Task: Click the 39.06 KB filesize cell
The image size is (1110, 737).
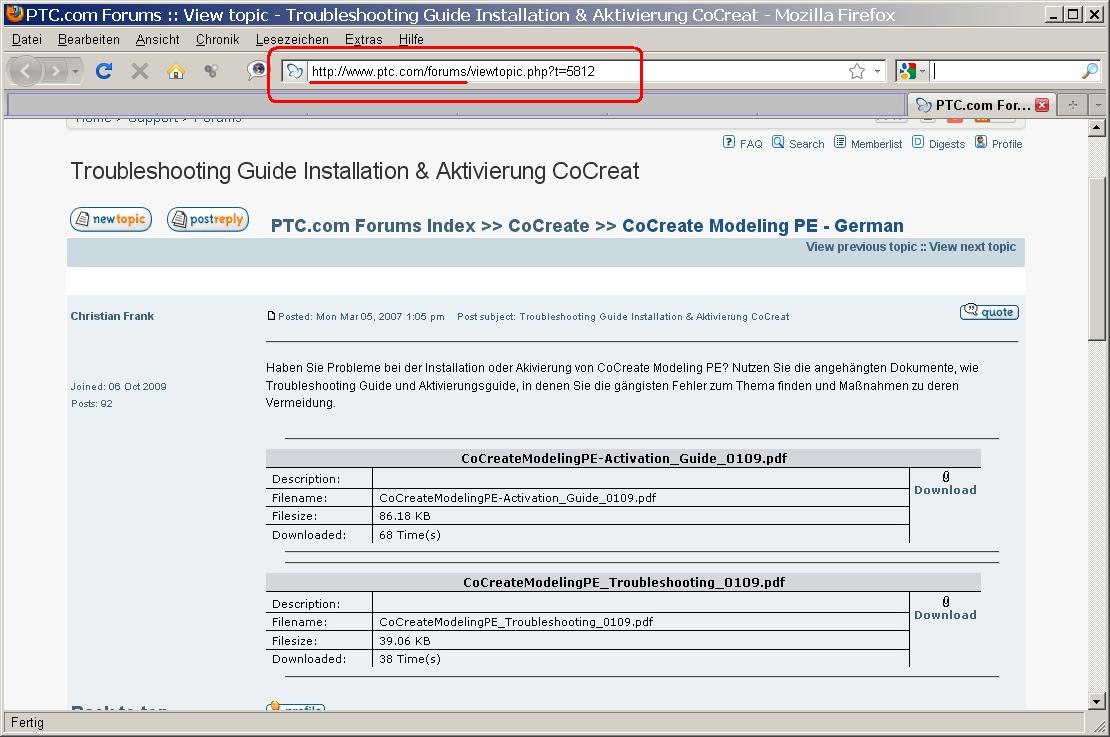Action: [641, 641]
